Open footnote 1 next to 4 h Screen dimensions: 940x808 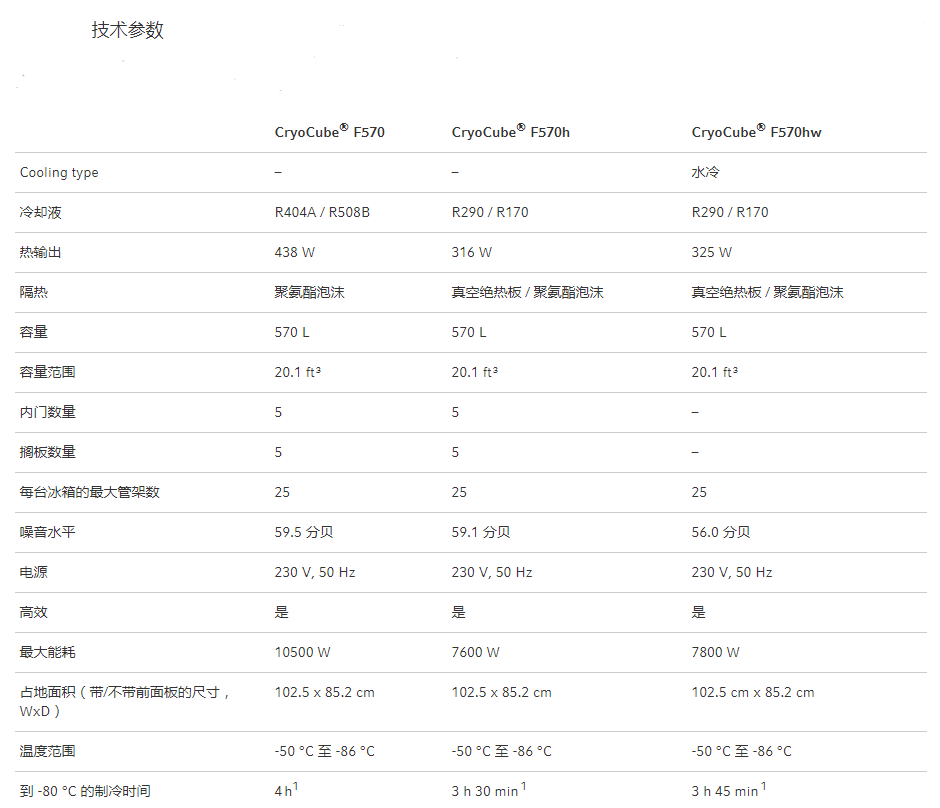pos(296,787)
